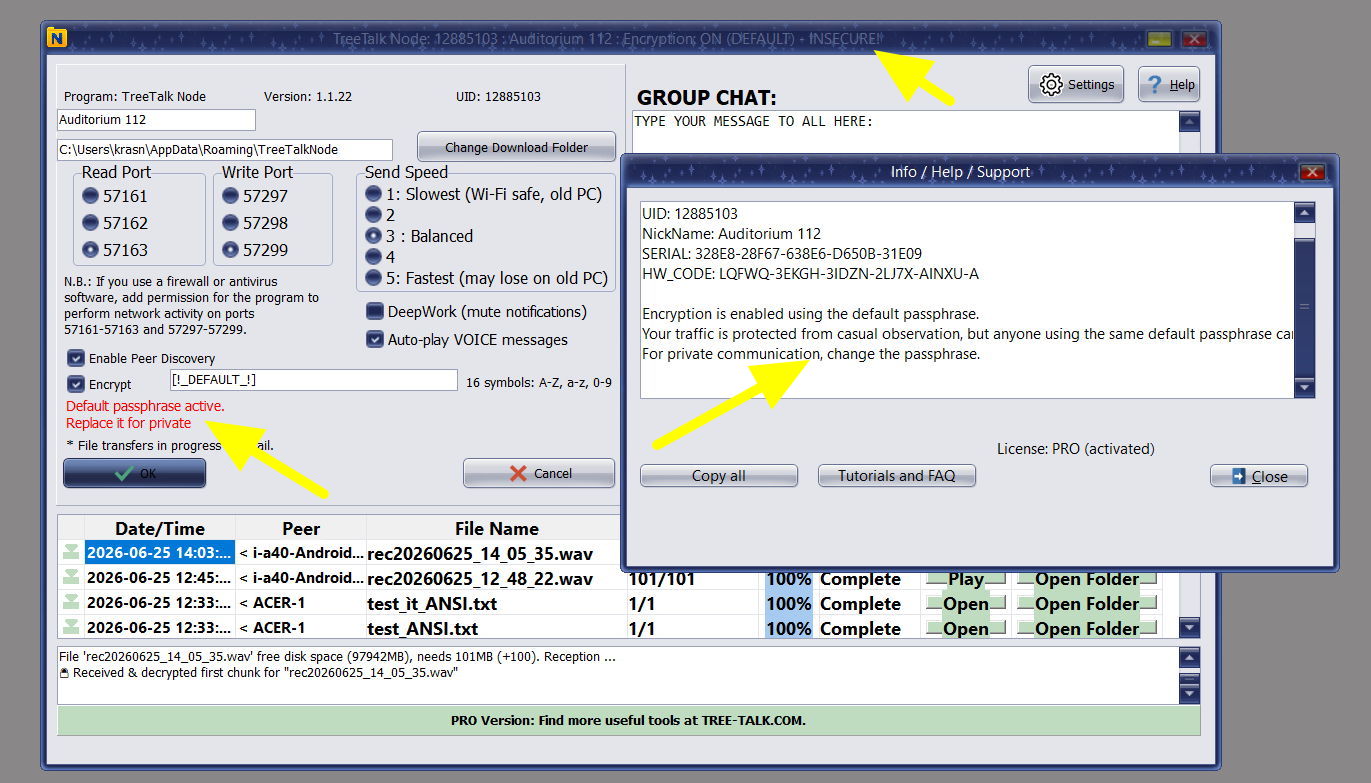The width and height of the screenshot is (1371, 783).
Task: Select file test_ANSI.txt
Action: coord(423,629)
